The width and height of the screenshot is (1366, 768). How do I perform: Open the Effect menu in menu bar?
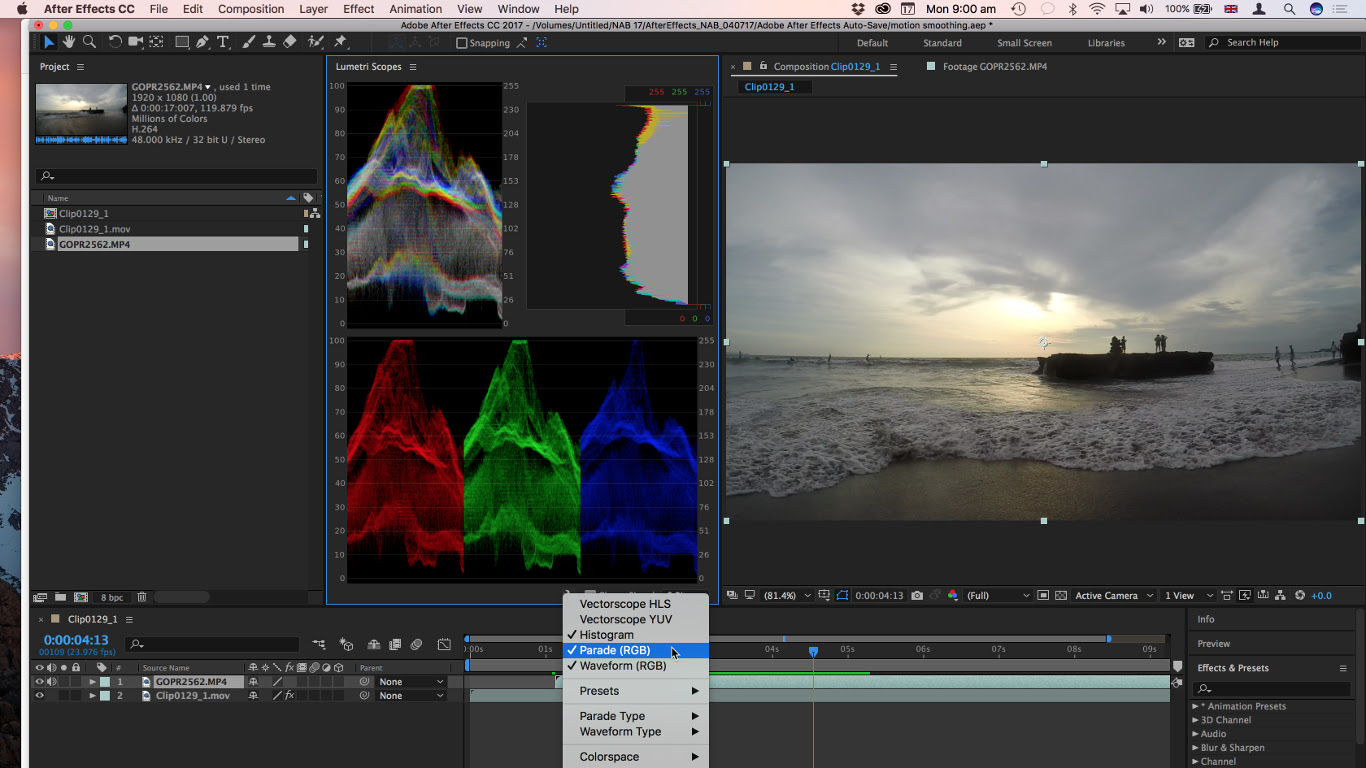click(358, 9)
